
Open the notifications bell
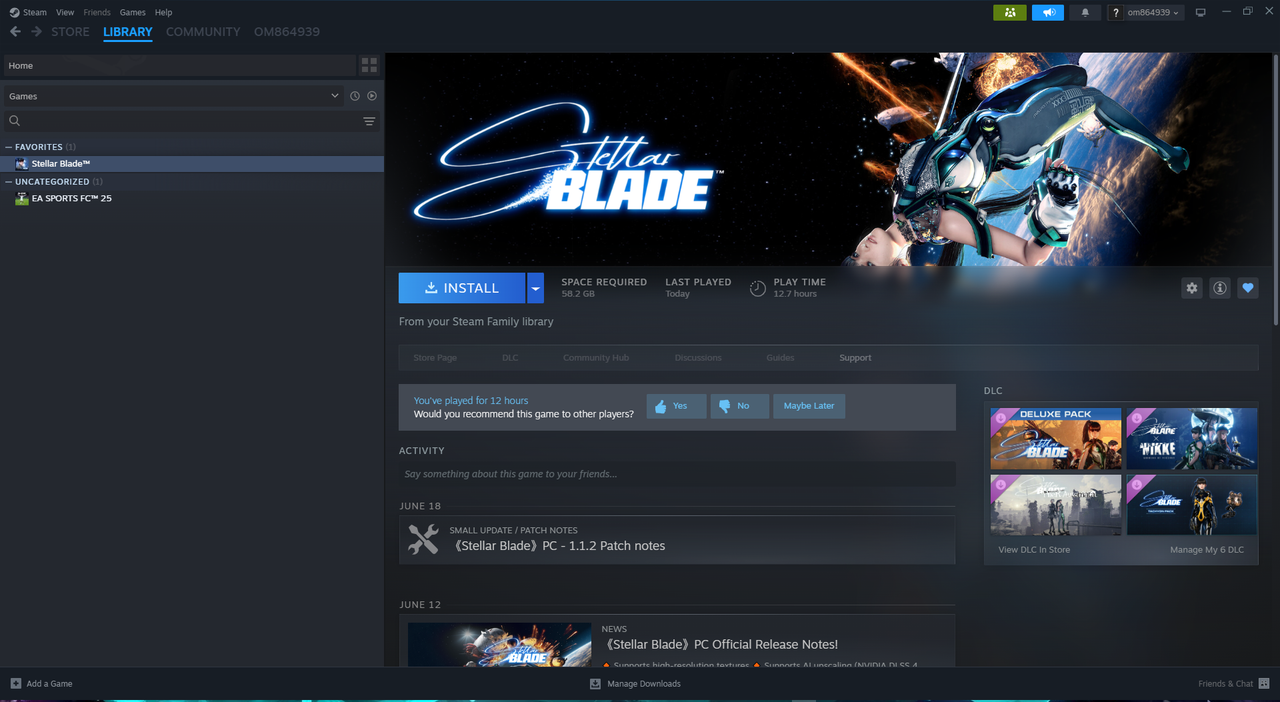1085,12
